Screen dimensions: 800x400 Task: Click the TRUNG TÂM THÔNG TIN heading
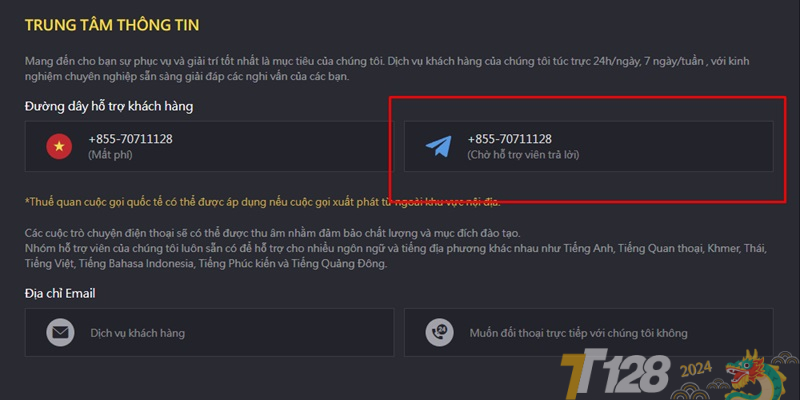pos(112,25)
